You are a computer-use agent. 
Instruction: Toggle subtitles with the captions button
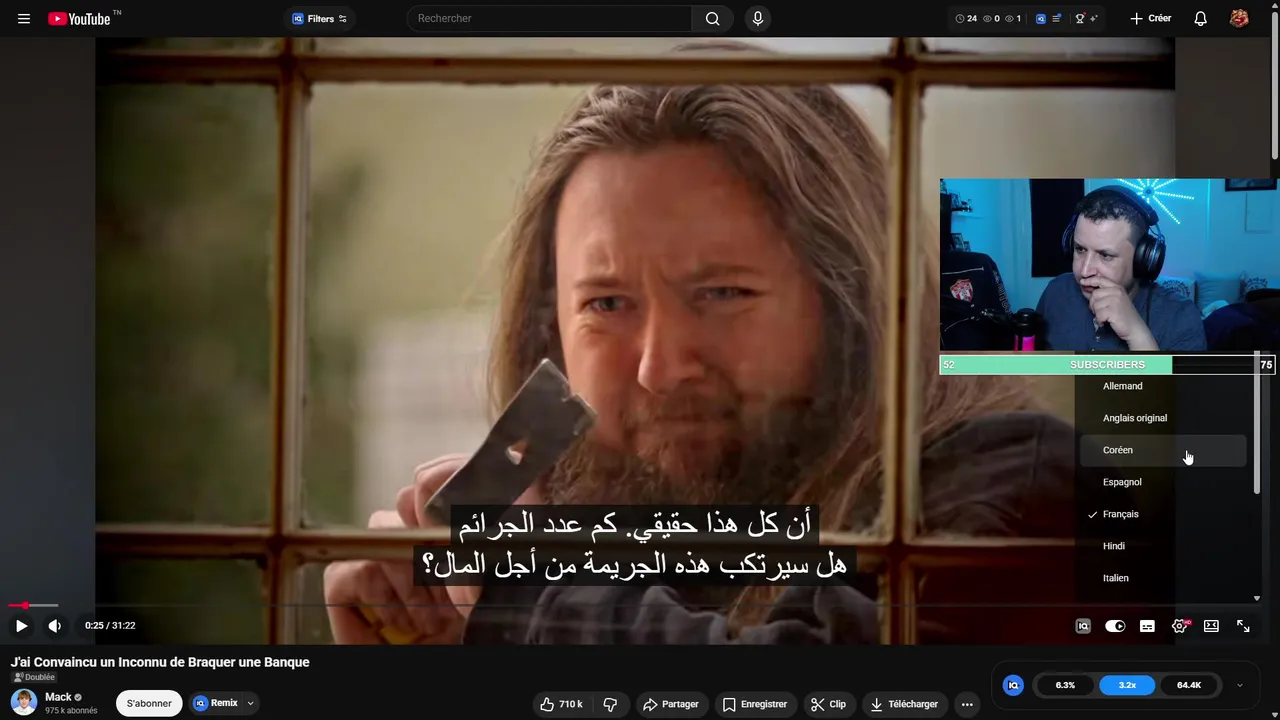tap(1147, 626)
